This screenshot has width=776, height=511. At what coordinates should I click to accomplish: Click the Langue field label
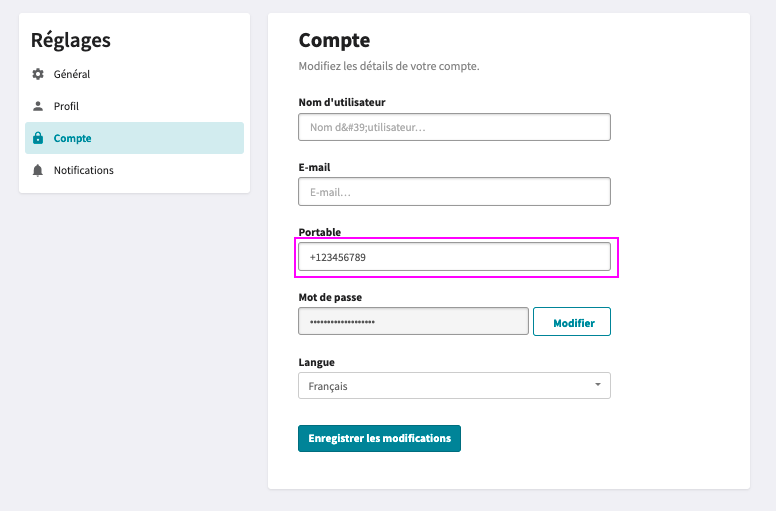(x=316, y=362)
